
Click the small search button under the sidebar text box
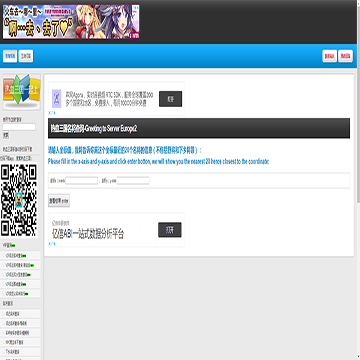pos(6,135)
